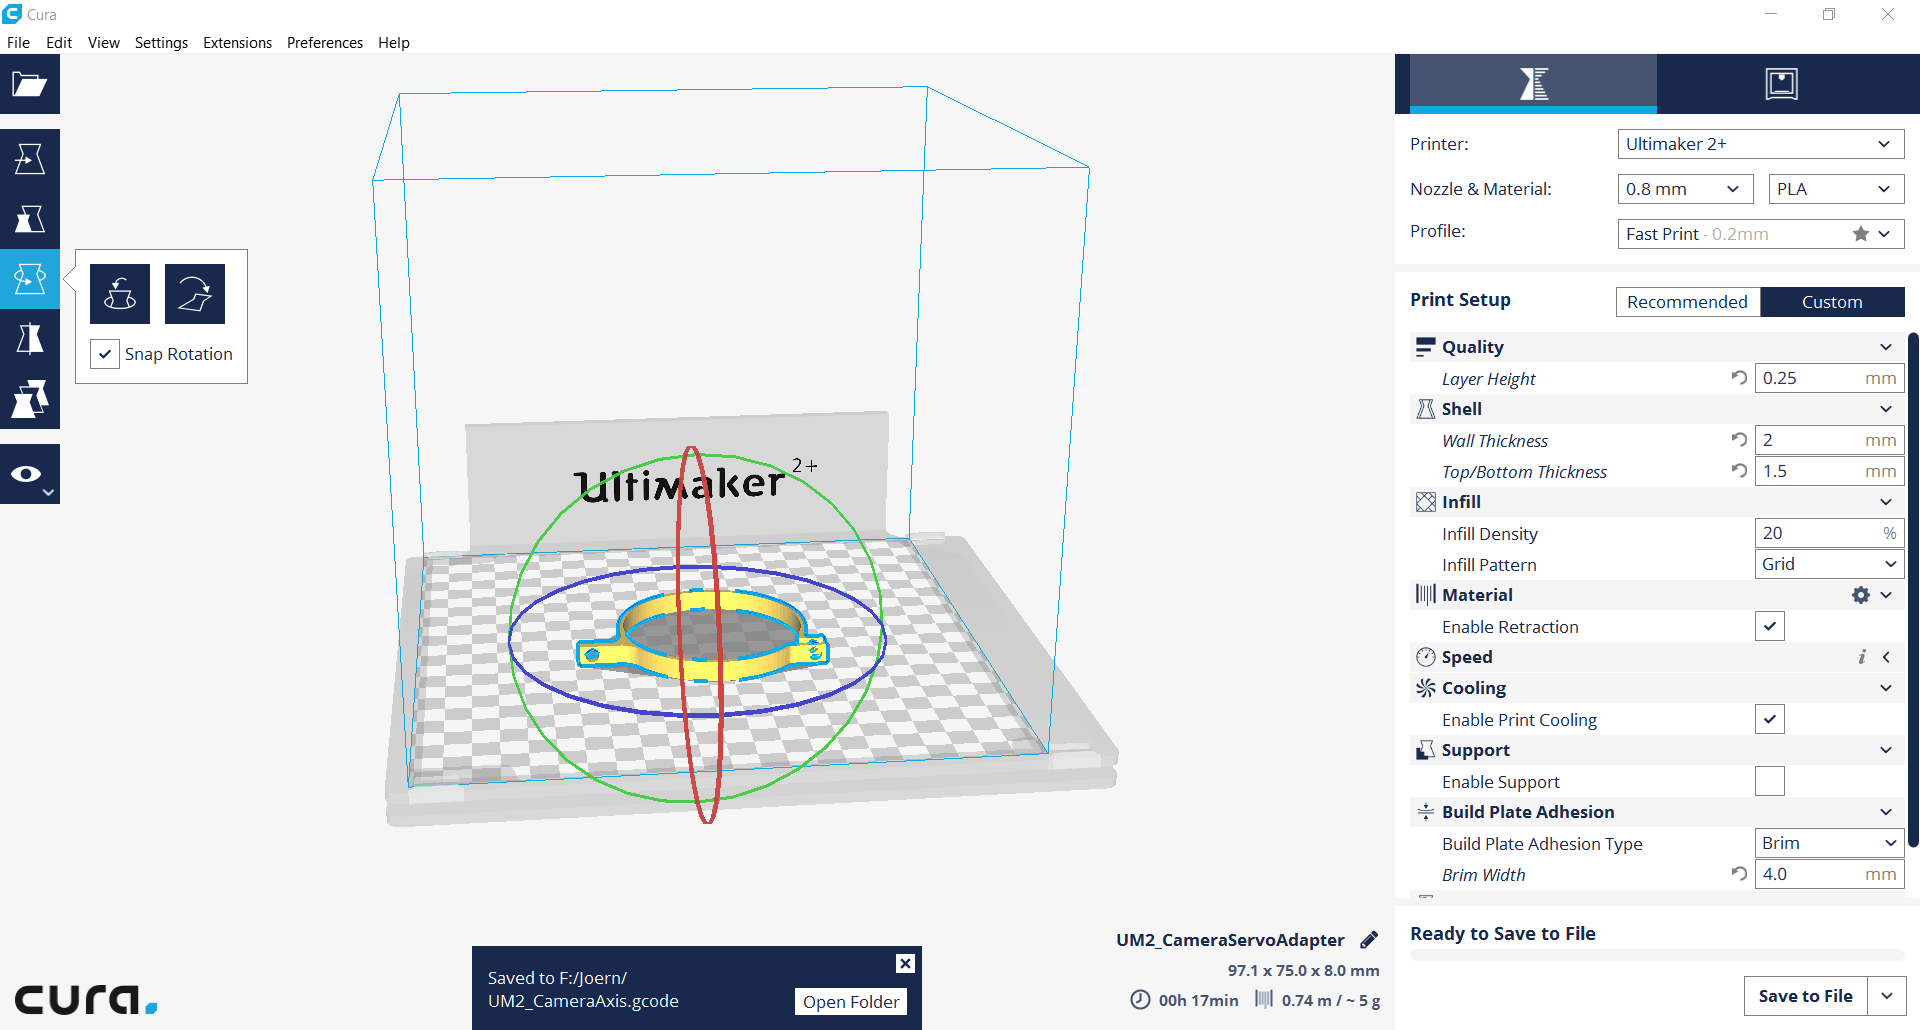The image size is (1920, 1030).
Task: Collapse the Support settings category
Action: [1886, 750]
